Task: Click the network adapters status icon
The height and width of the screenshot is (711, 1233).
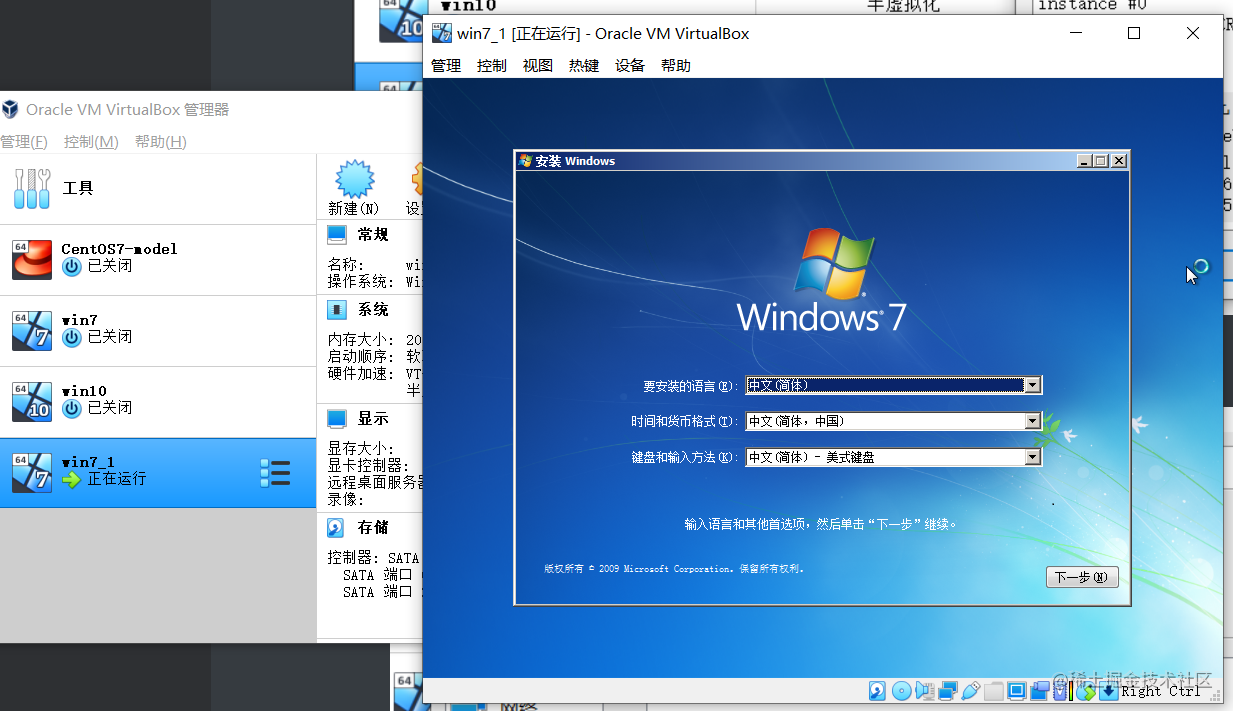Action: (x=949, y=690)
